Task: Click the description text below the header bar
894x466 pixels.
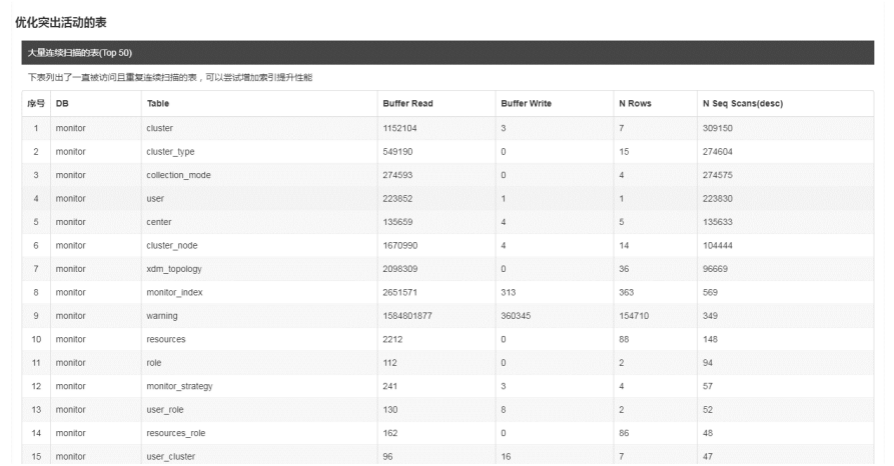Action: pos(170,77)
